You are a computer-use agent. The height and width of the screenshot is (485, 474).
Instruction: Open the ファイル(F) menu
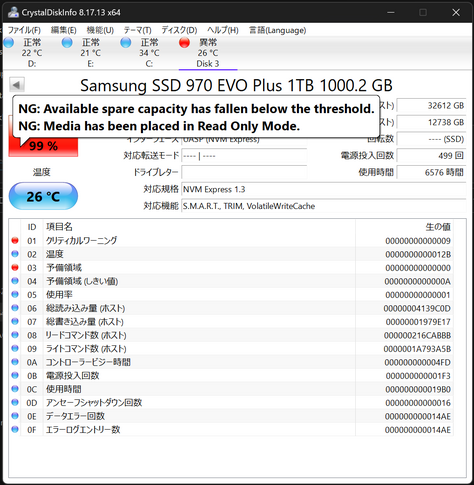tap(24, 30)
